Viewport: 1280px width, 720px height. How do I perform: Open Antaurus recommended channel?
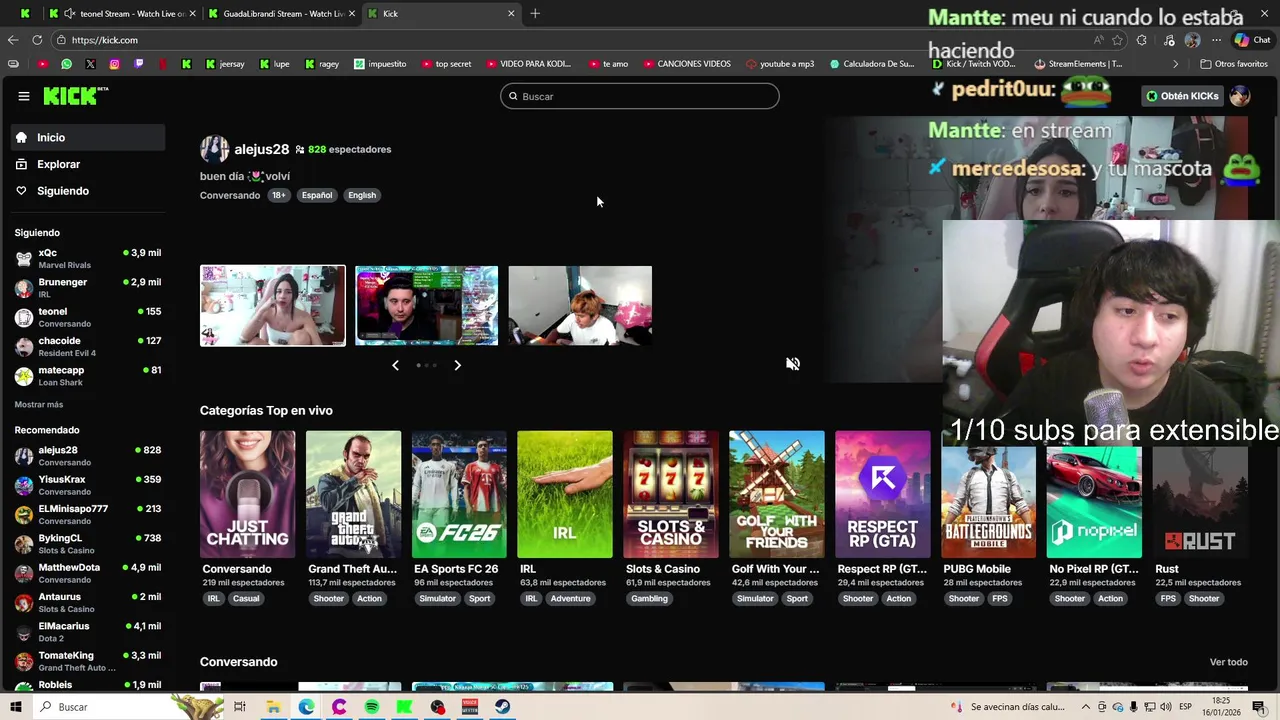coord(89,602)
